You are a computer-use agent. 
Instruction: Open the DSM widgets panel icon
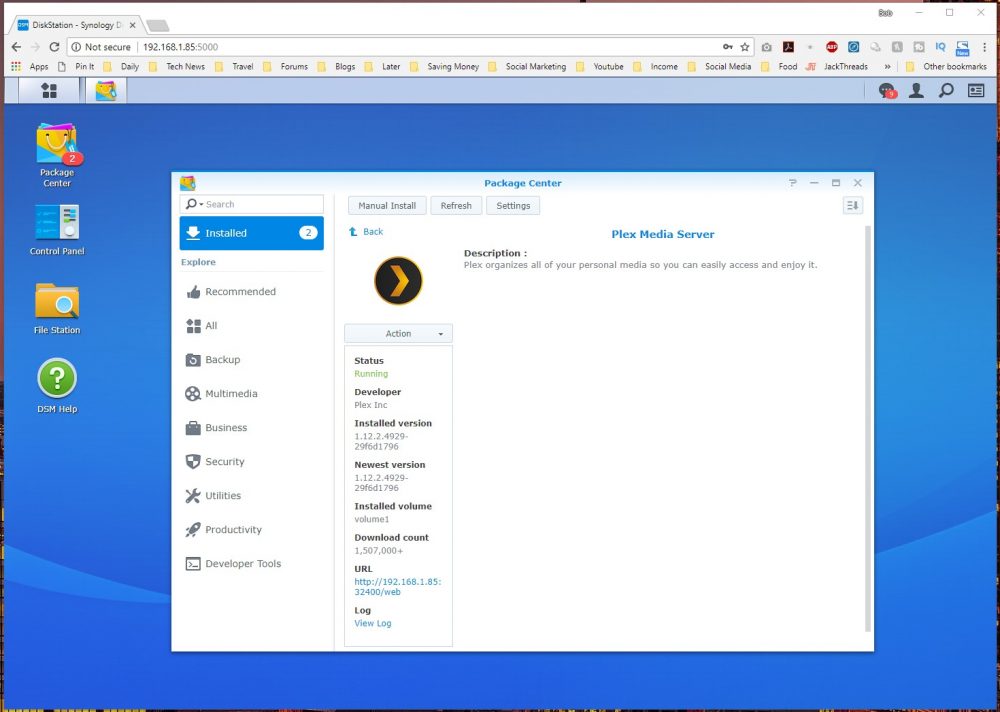tap(976, 91)
